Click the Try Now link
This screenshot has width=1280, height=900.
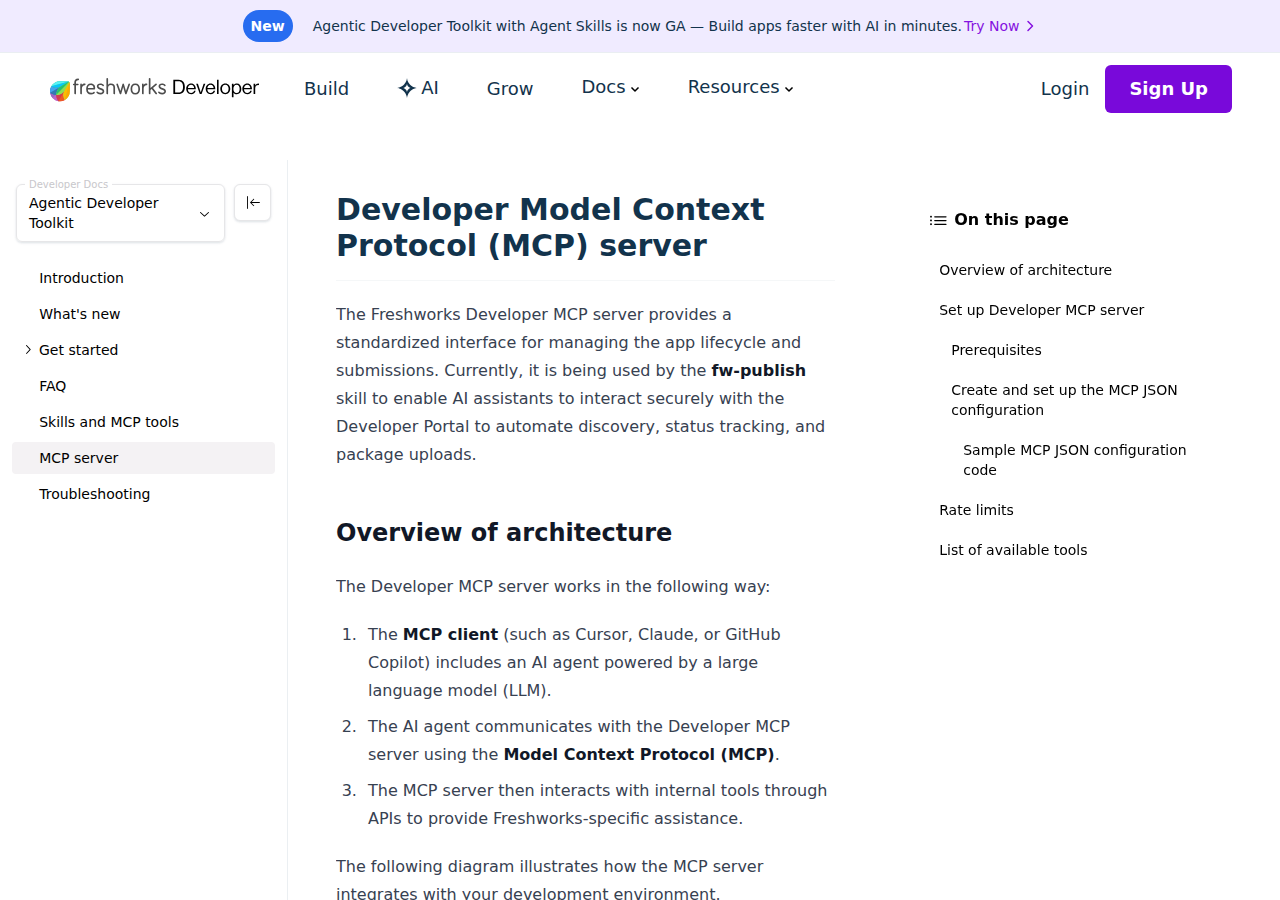(x=991, y=26)
